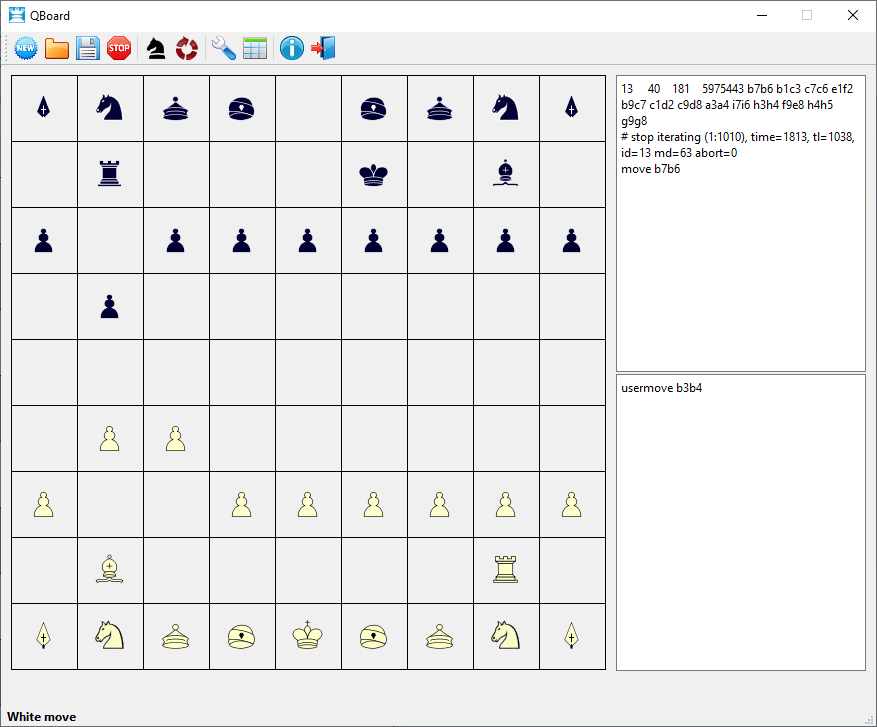The height and width of the screenshot is (727, 877).
Task: Click the black knight toolbar icon
Action: tap(155, 48)
